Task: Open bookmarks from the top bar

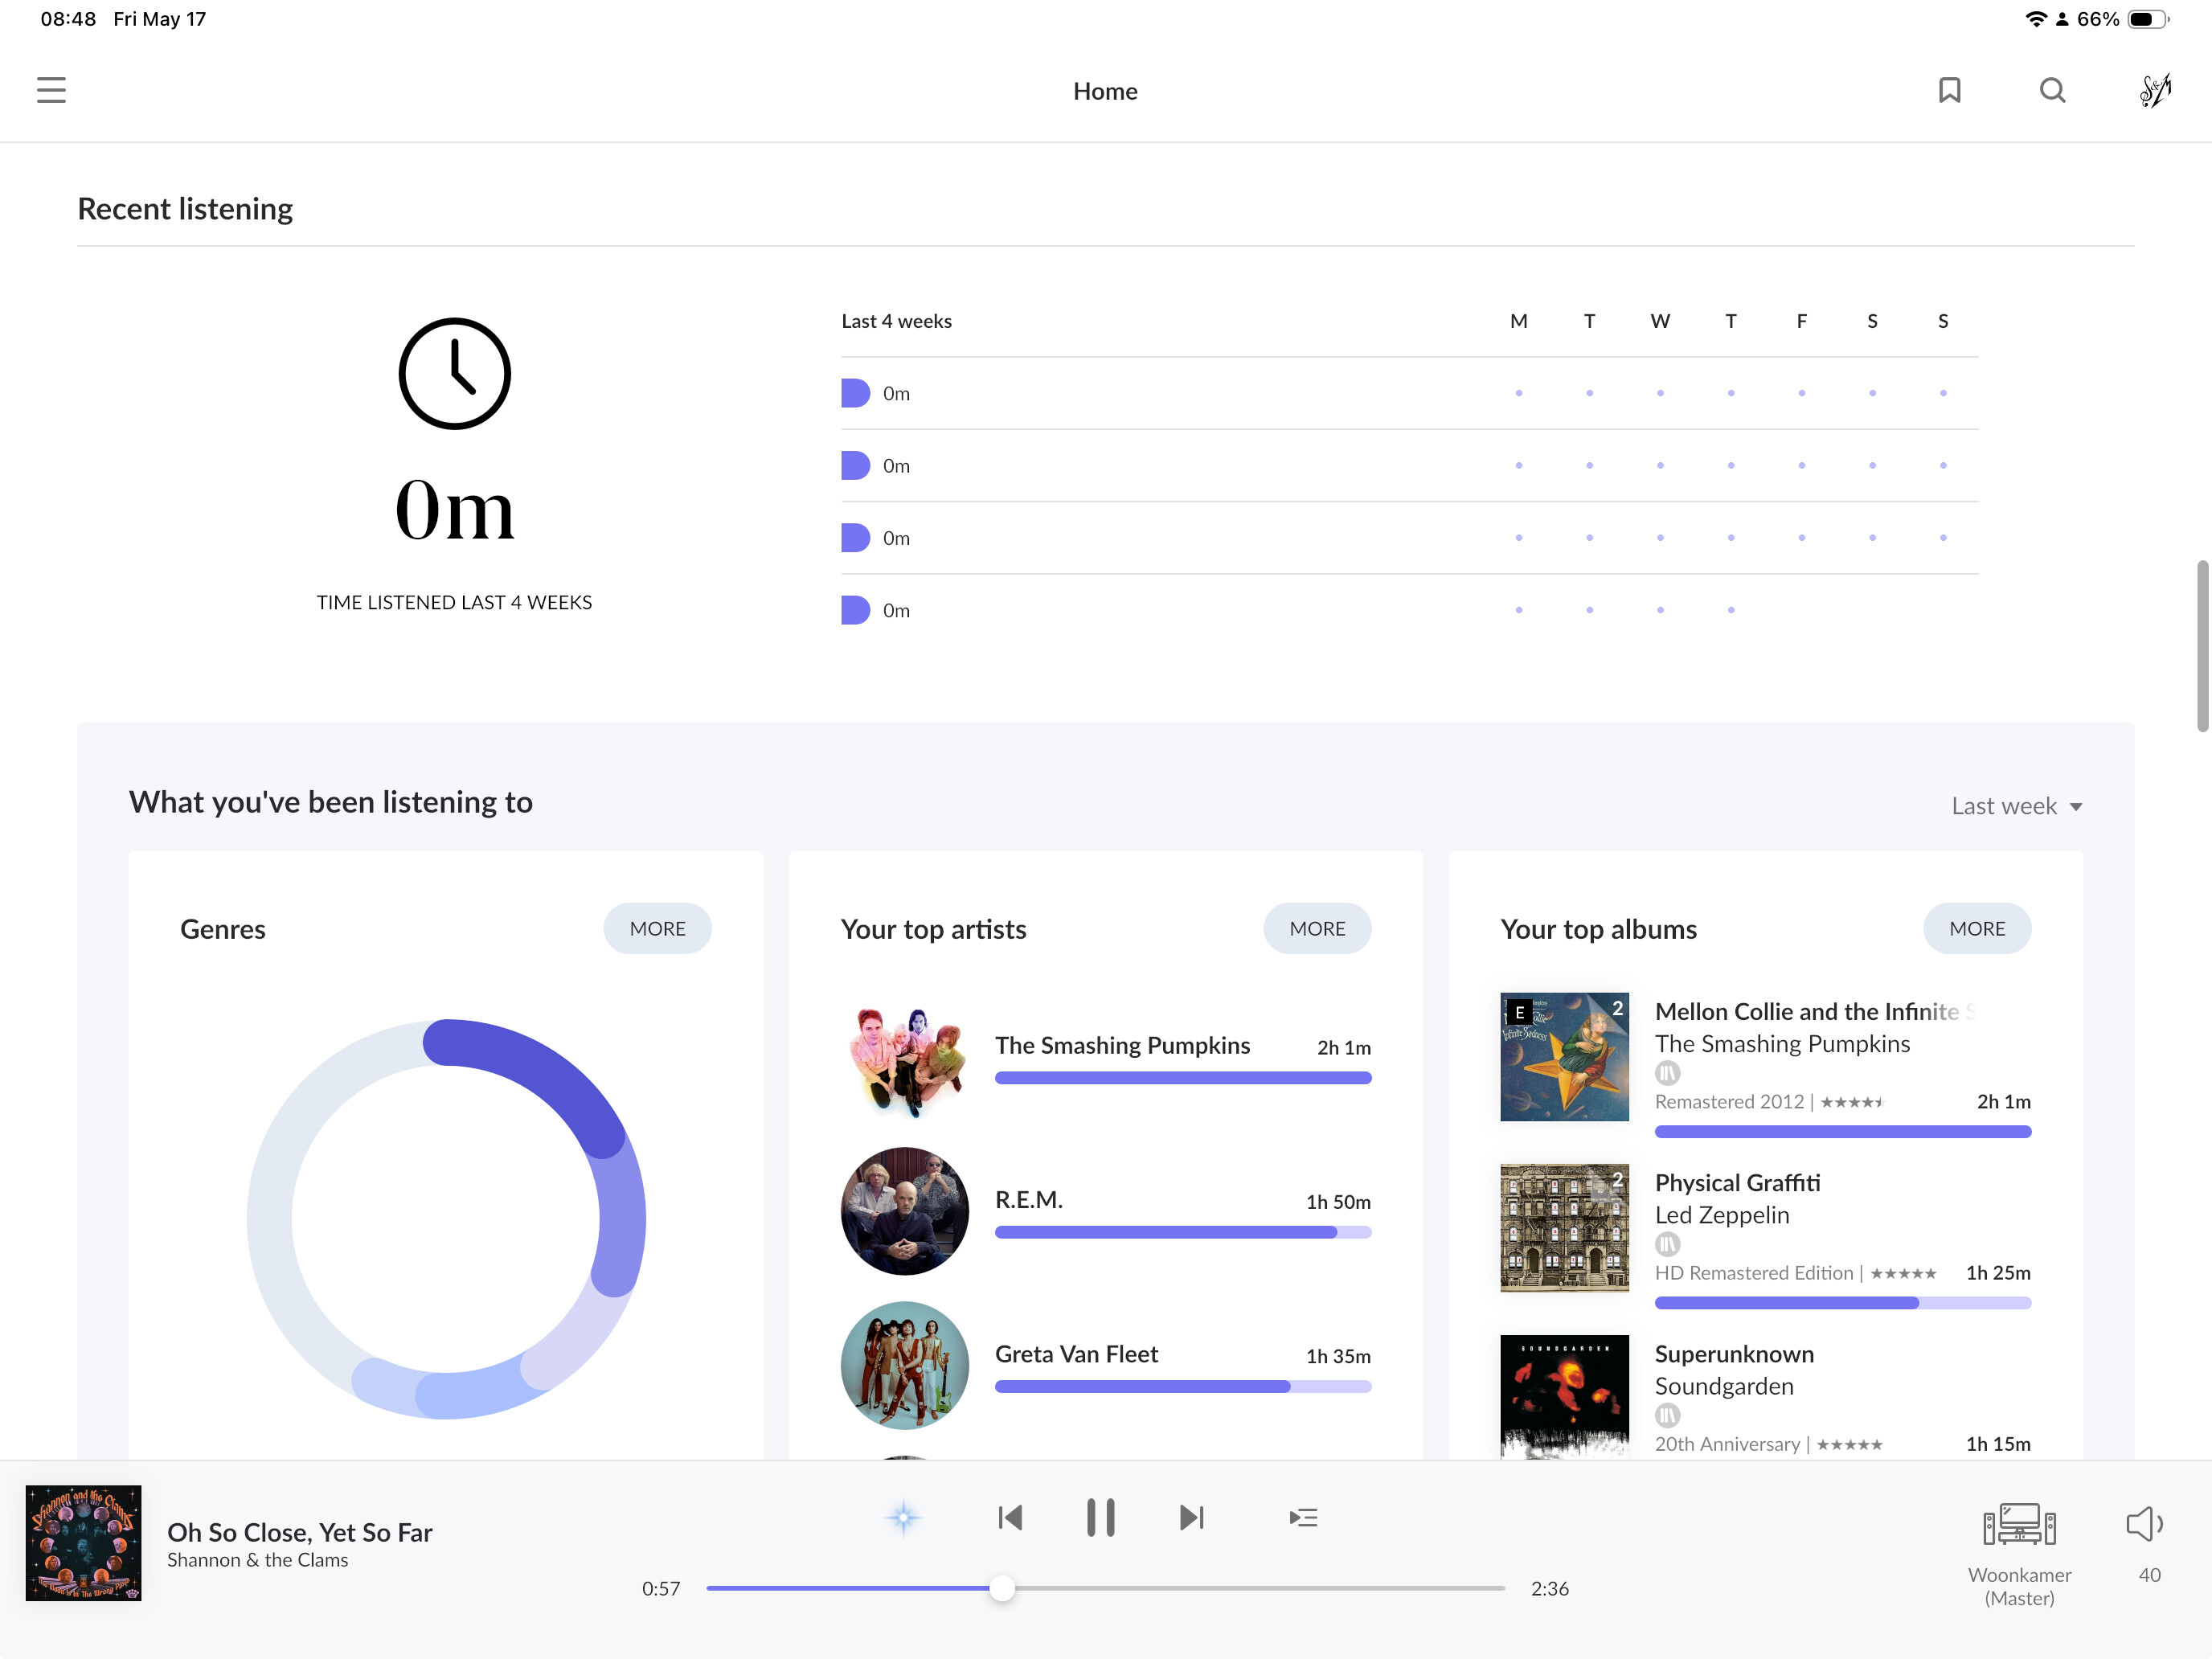Action: 1949,90
